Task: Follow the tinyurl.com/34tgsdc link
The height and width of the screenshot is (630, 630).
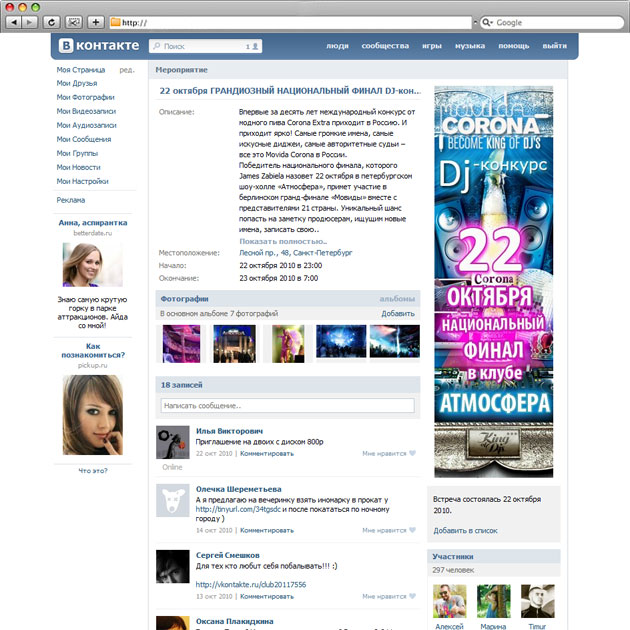Action: tap(238, 509)
